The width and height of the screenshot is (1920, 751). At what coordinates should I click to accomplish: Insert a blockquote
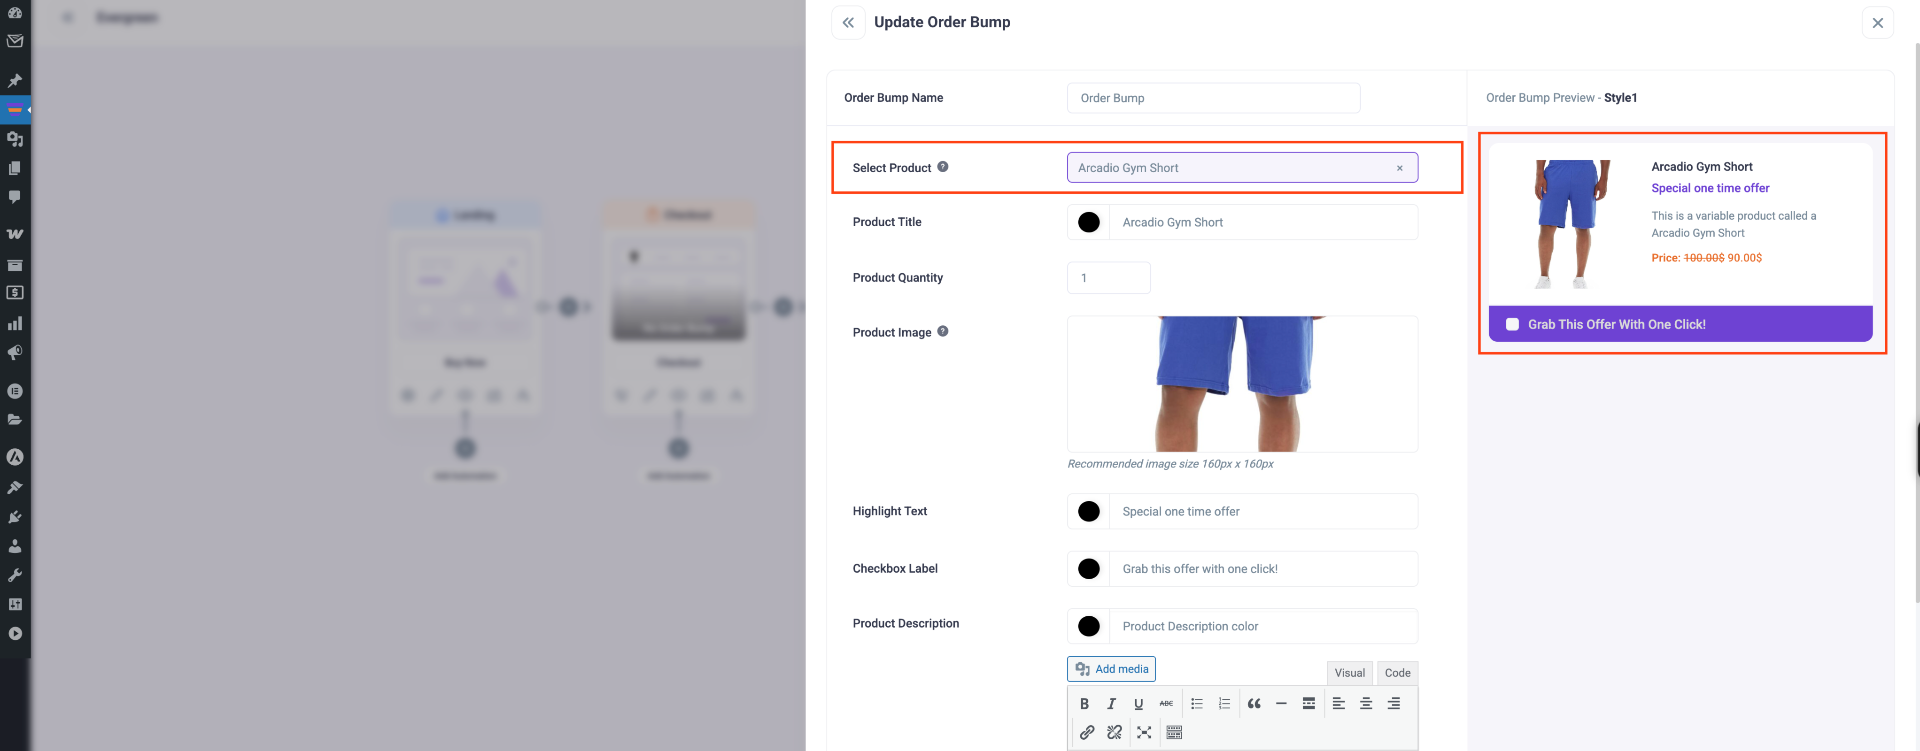click(1254, 704)
